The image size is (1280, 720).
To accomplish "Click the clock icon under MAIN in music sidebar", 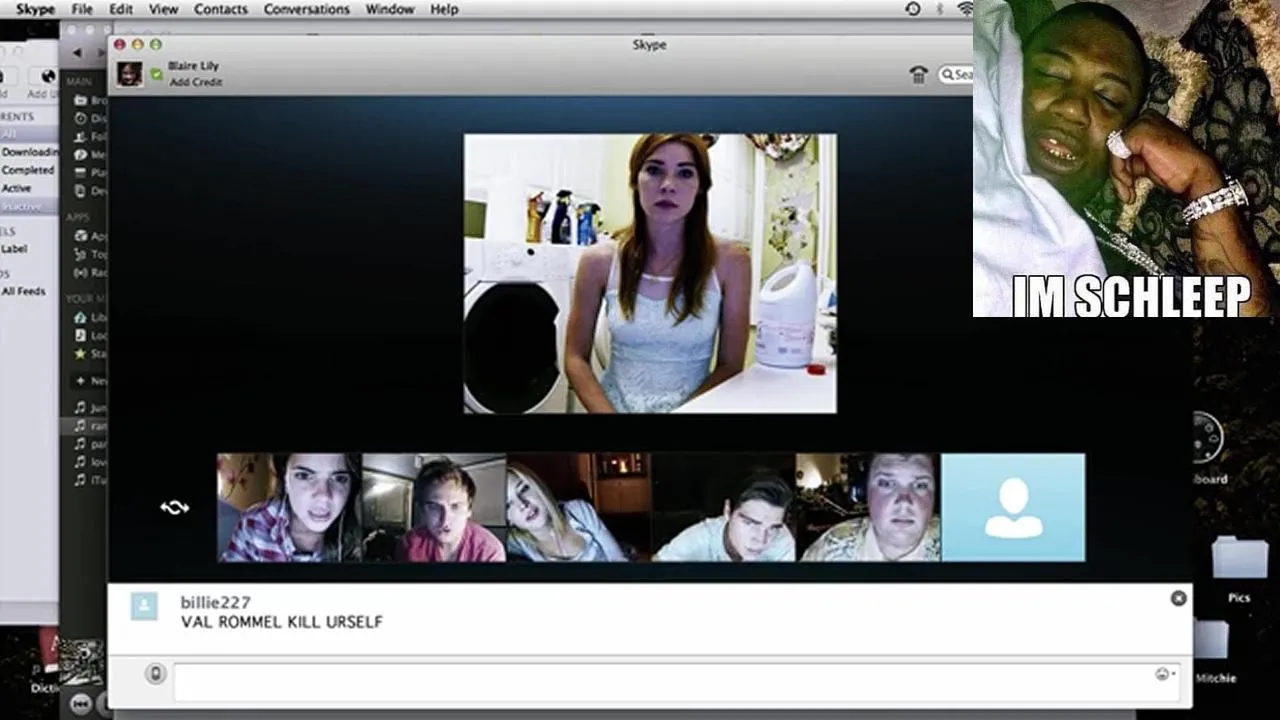I will pyautogui.click(x=80, y=118).
